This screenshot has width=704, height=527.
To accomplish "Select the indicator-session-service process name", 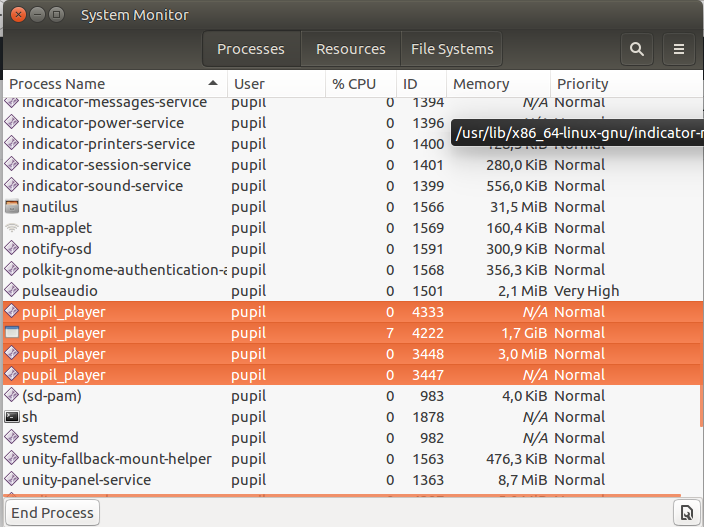I will [x=106, y=165].
